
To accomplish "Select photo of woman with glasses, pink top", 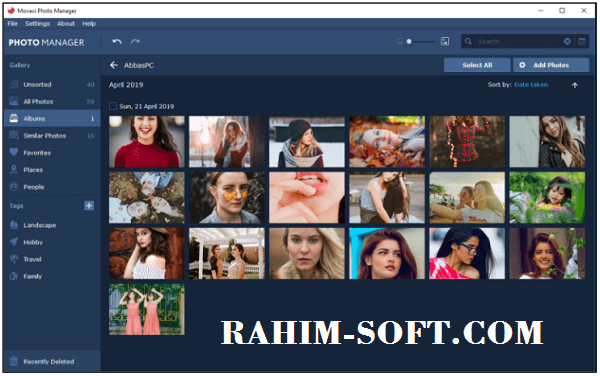I will pyautogui.click(x=467, y=253).
